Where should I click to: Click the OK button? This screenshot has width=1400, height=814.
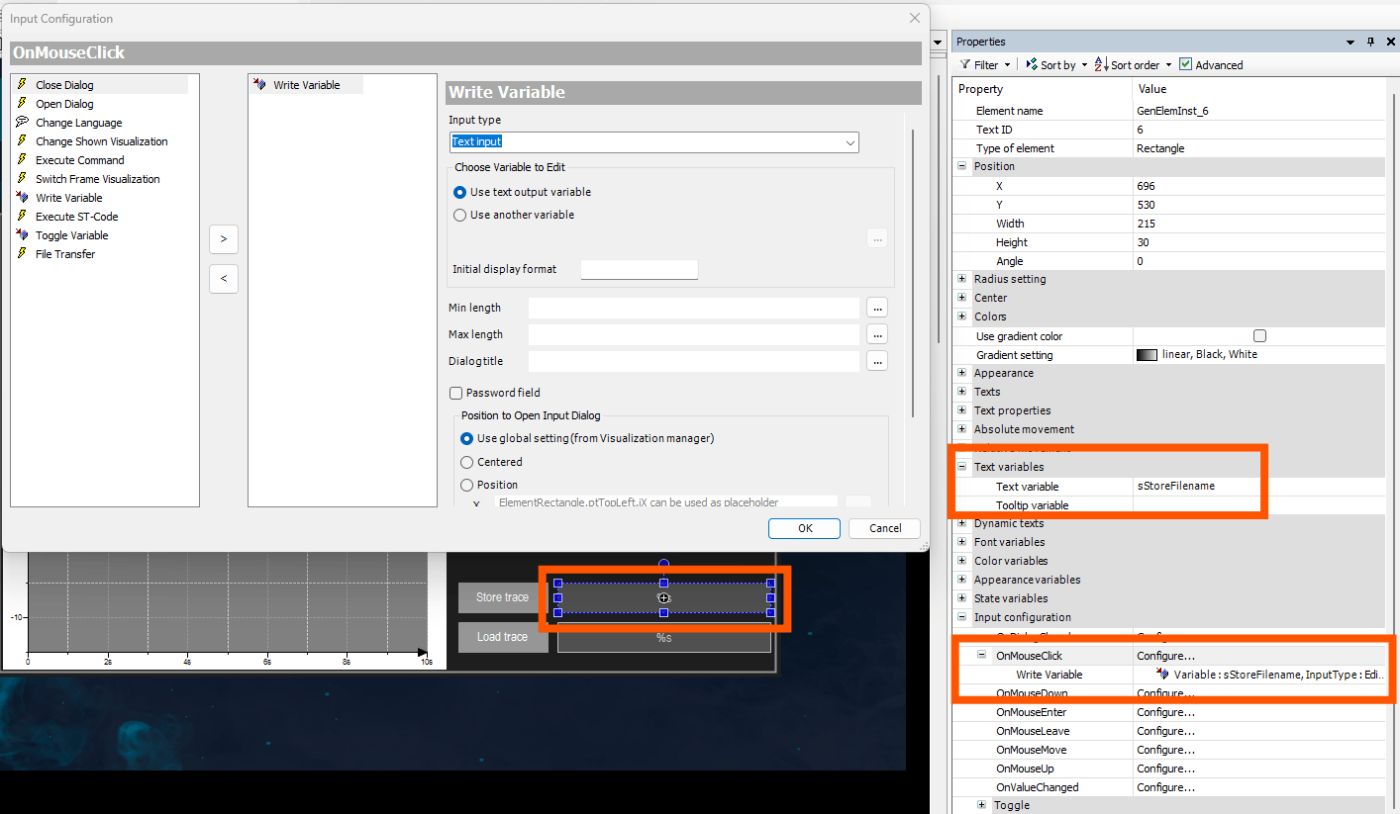pyautogui.click(x=804, y=528)
